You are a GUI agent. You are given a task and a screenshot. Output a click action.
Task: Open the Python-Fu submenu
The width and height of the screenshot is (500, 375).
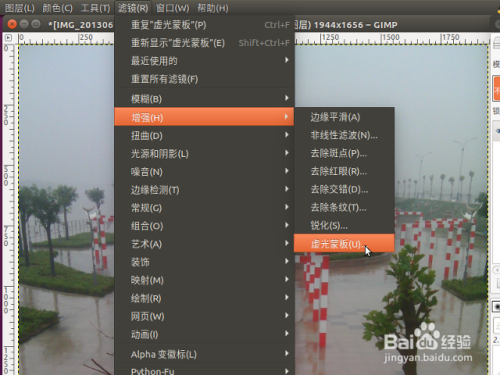[x=204, y=370]
